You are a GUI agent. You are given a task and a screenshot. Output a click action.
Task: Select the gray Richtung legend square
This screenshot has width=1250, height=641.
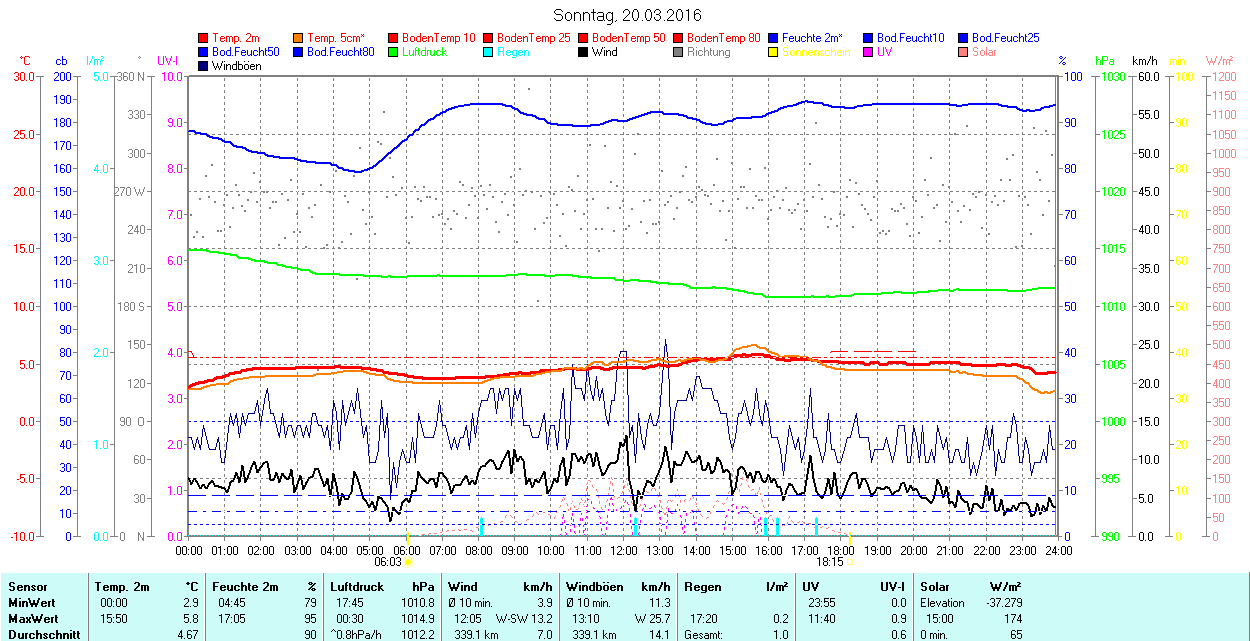pos(678,52)
